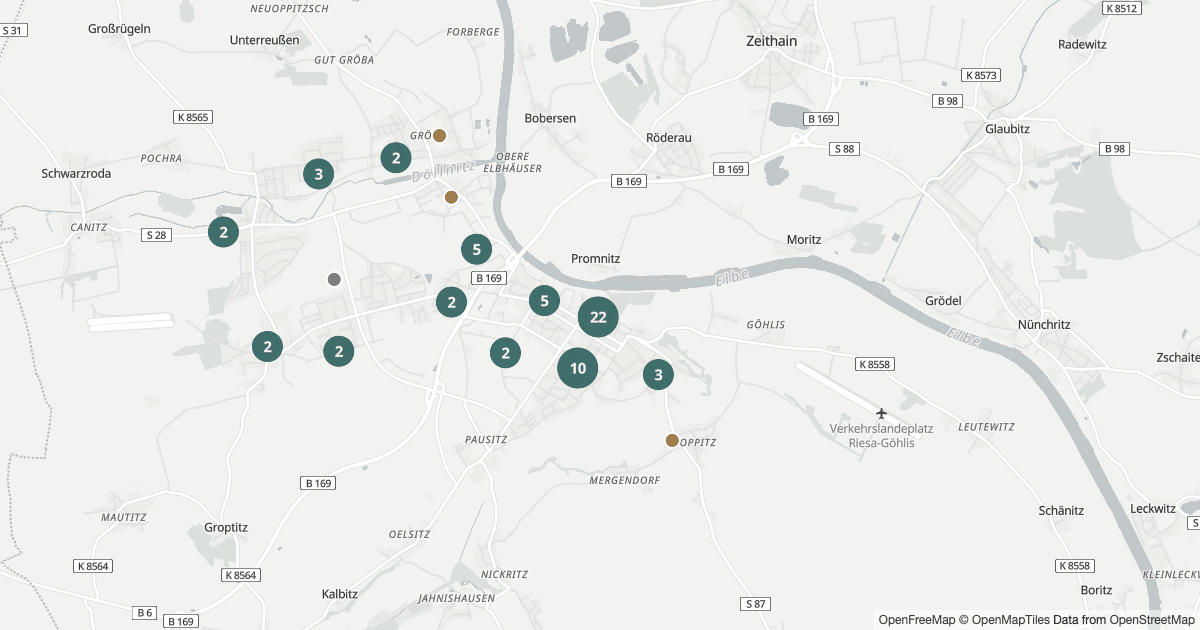
Task: Click the Zeithain town label
Action: 772,41
